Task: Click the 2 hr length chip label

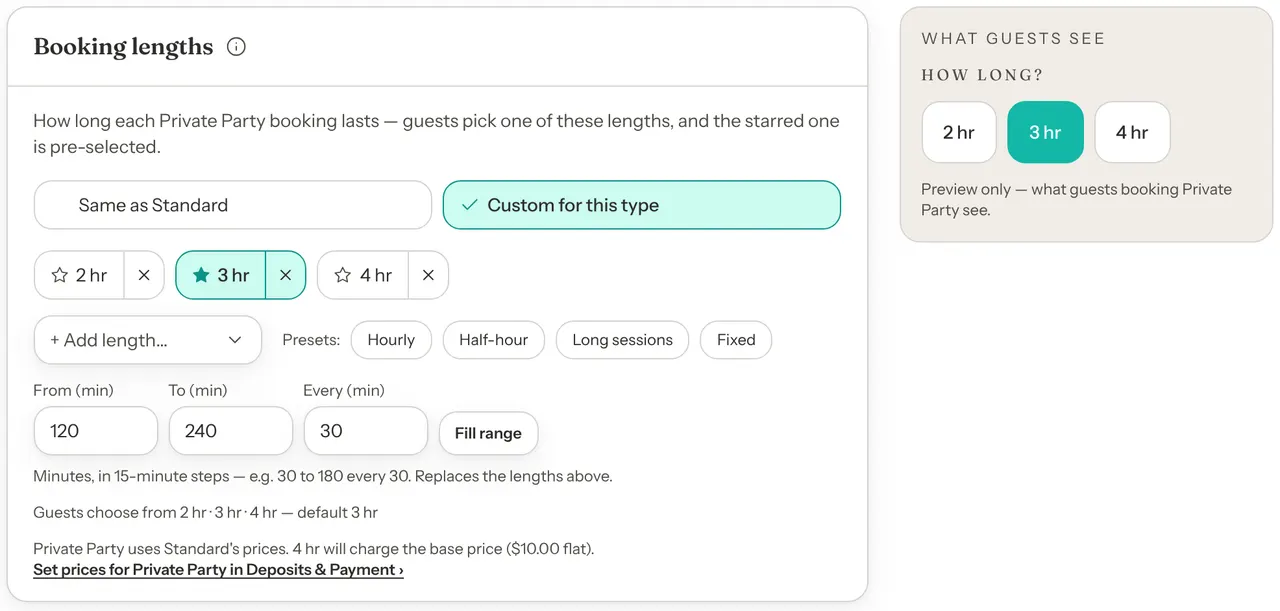Action: coord(91,275)
